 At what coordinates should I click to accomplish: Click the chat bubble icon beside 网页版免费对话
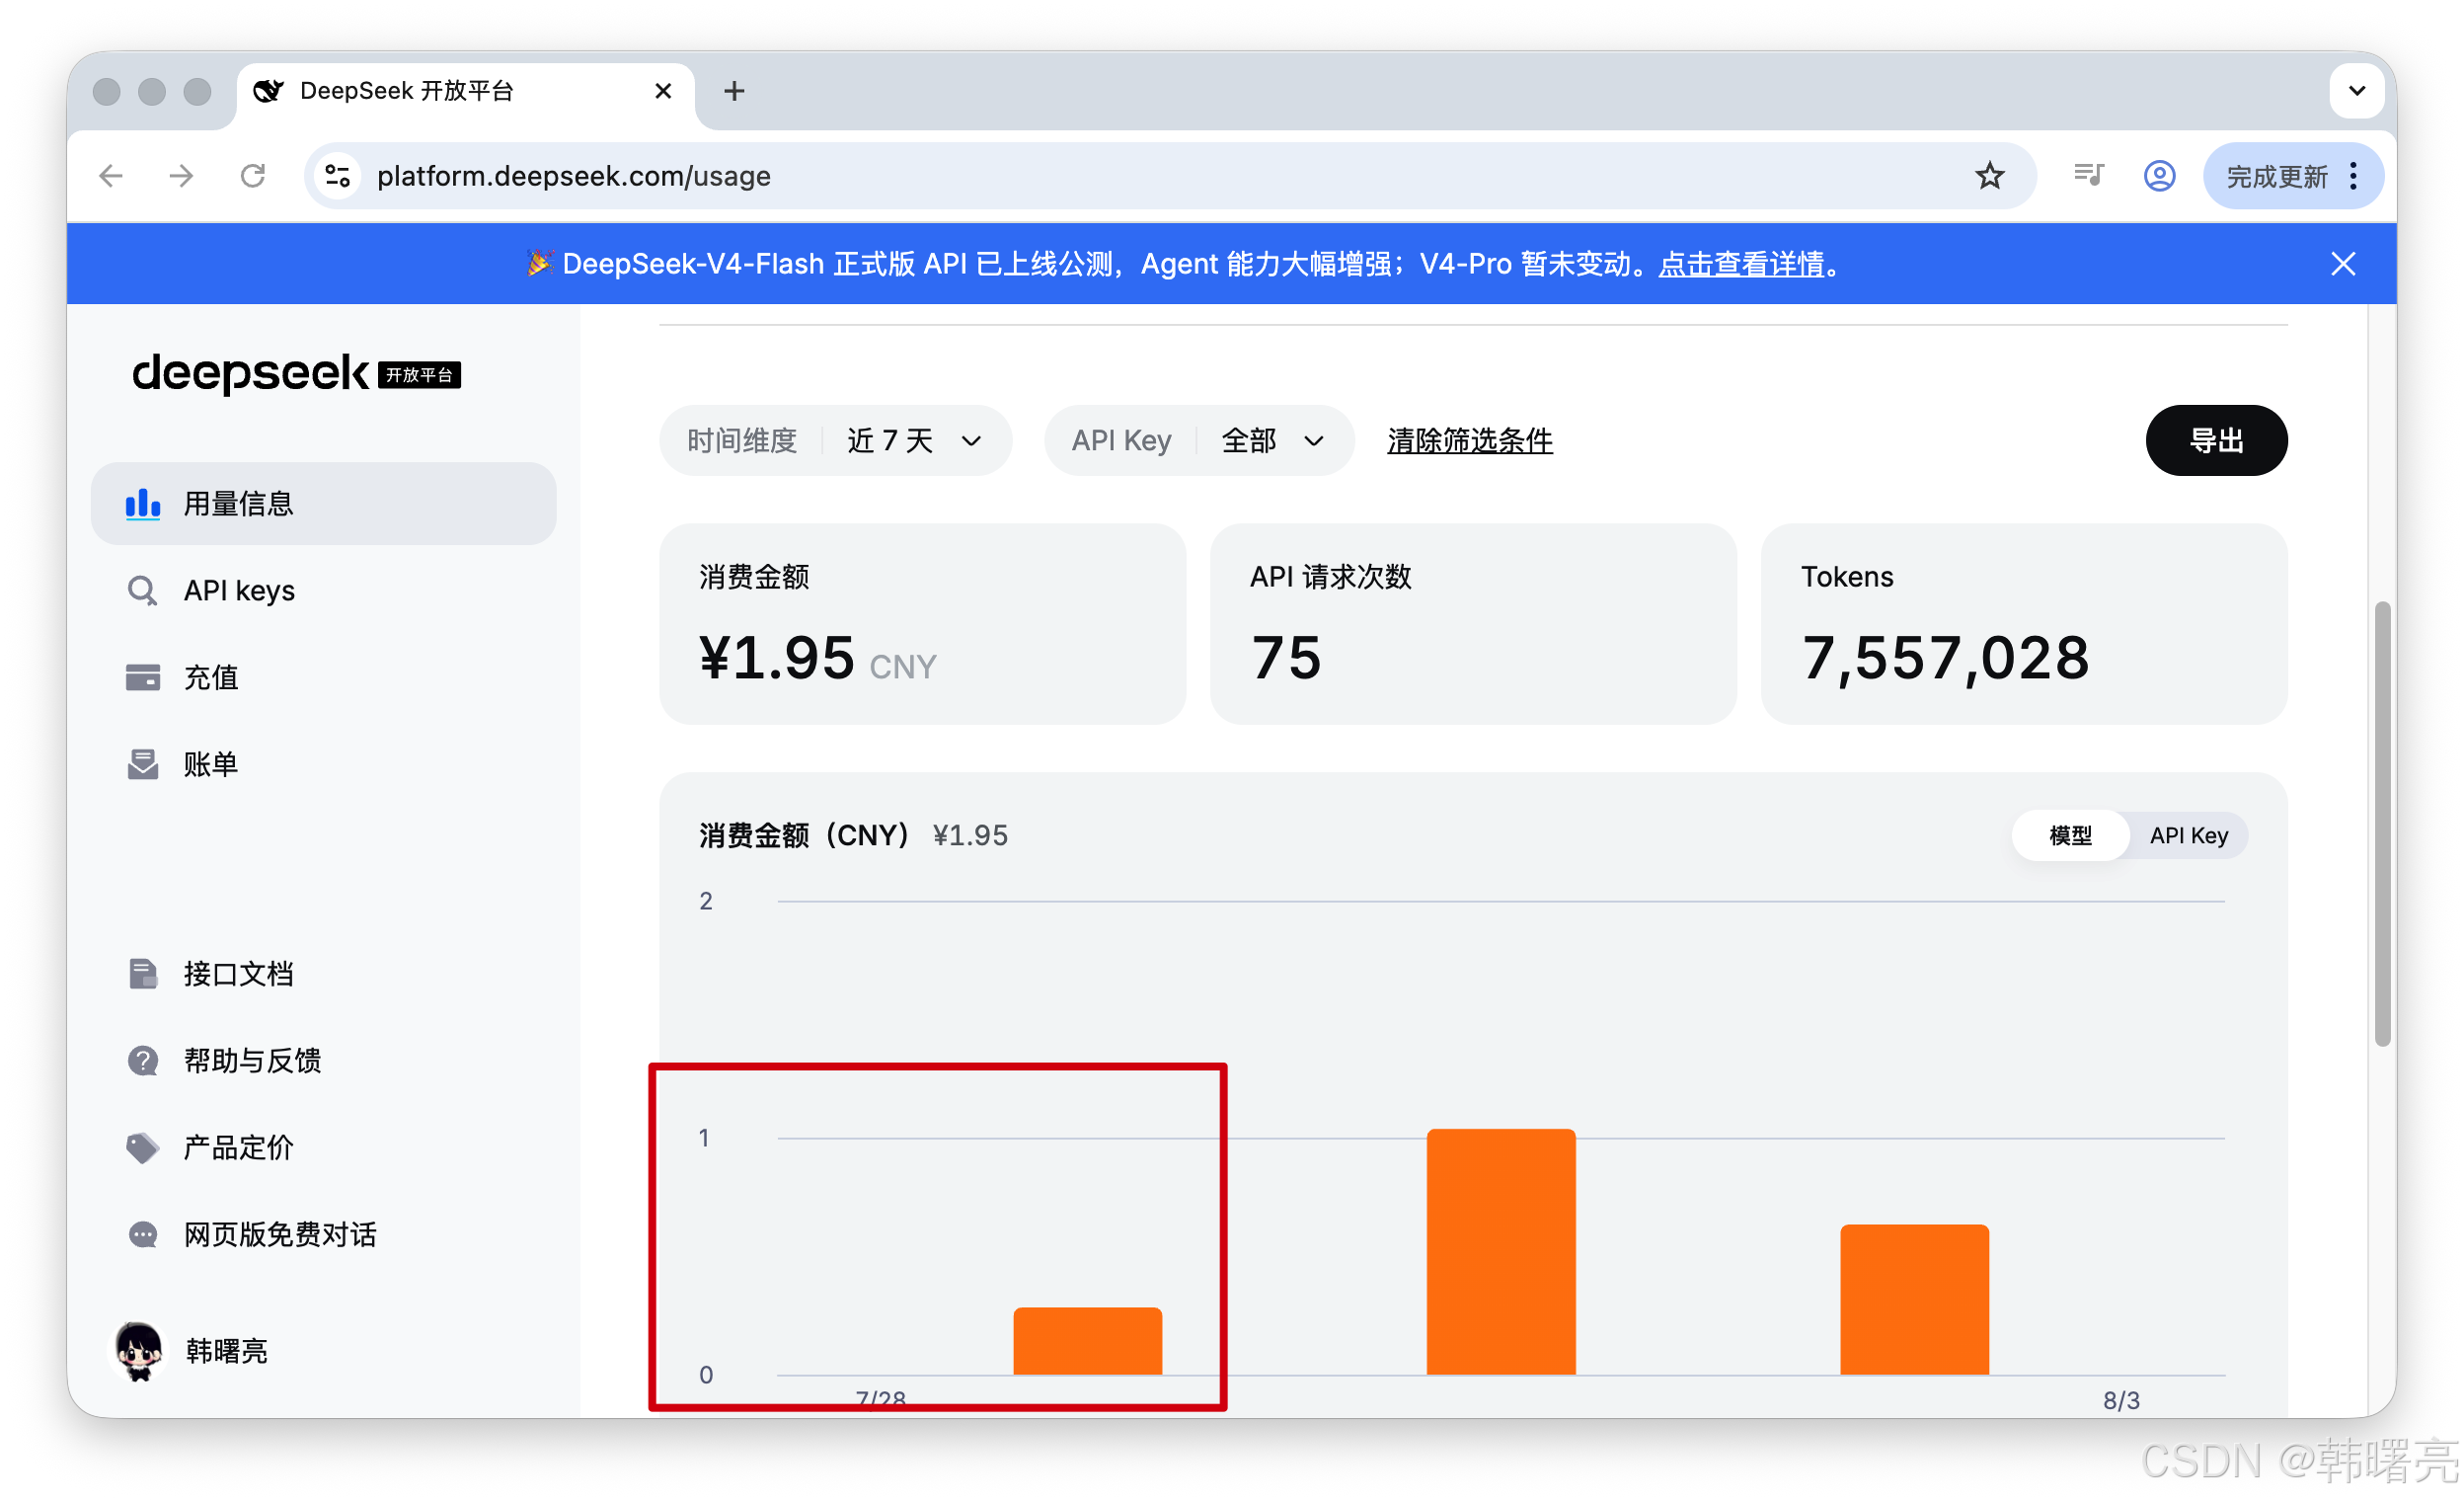(x=142, y=1234)
